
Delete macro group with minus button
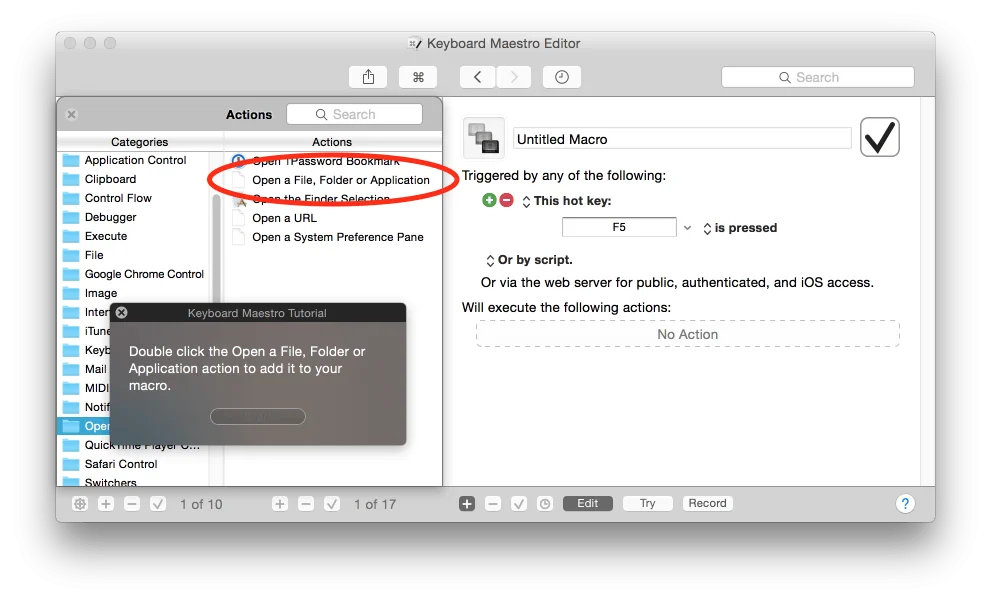pos(131,504)
